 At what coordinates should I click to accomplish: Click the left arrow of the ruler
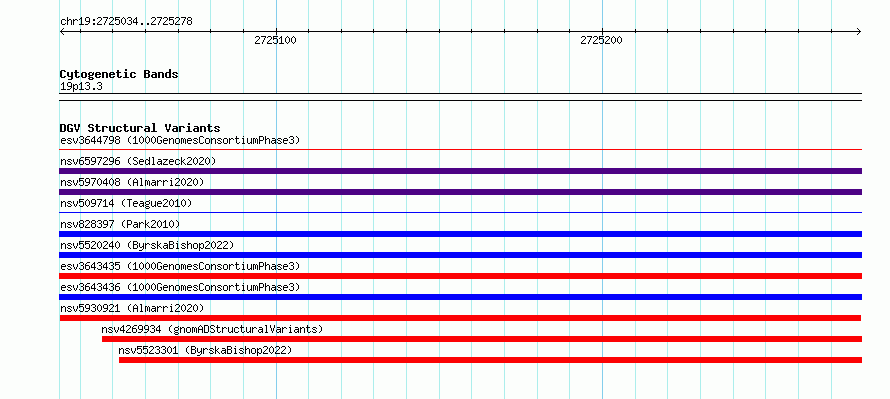click(x=63, y=32)
